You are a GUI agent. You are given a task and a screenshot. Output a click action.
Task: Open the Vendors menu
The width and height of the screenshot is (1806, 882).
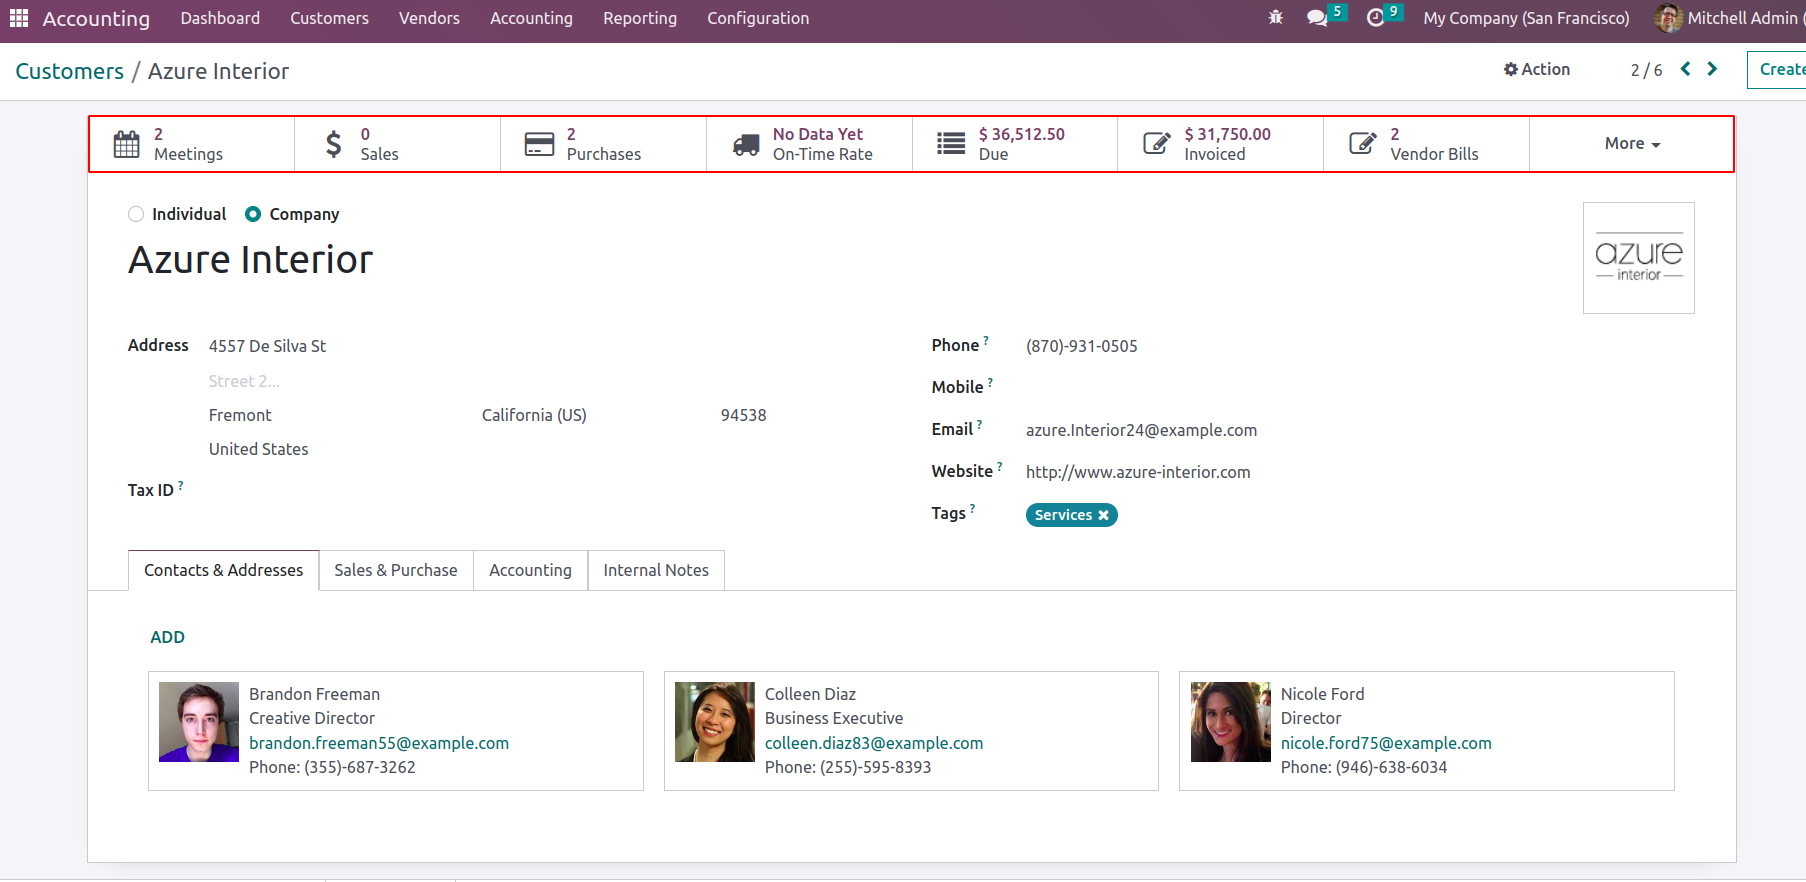[x=429, y=18]
